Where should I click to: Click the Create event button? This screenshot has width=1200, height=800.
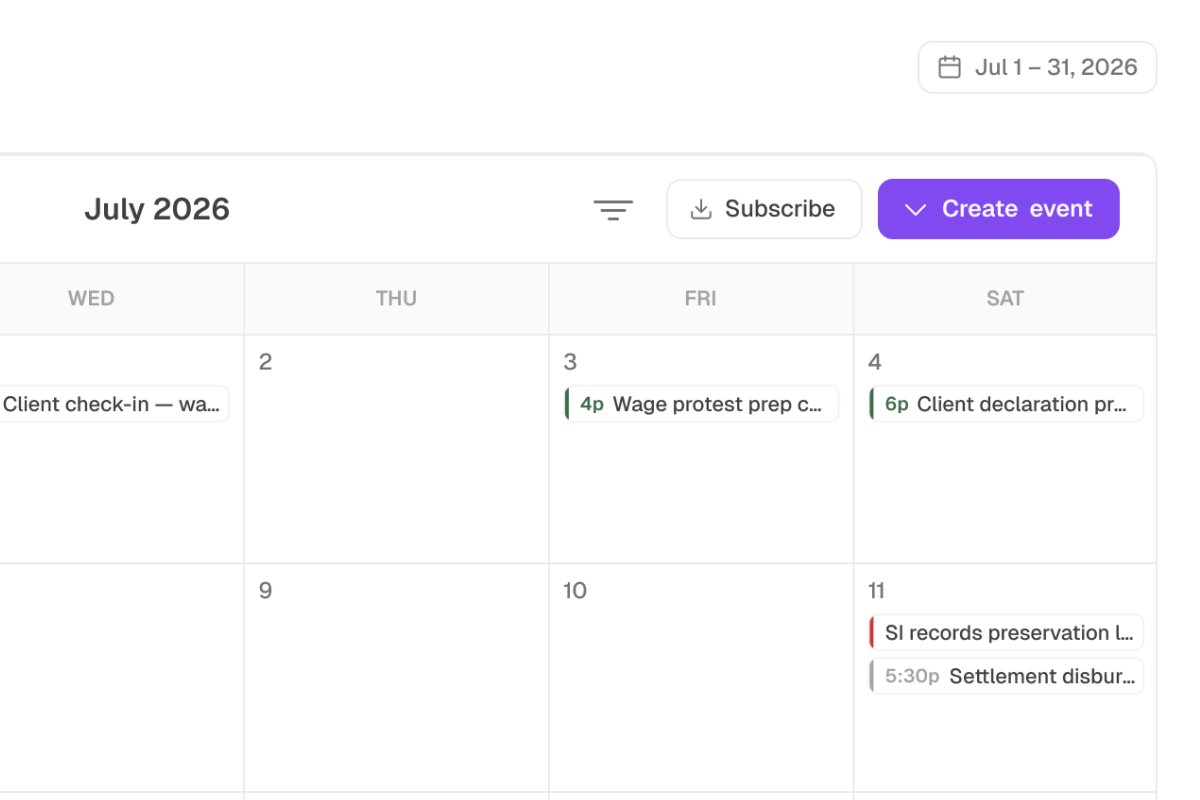[x=998, y=209]
